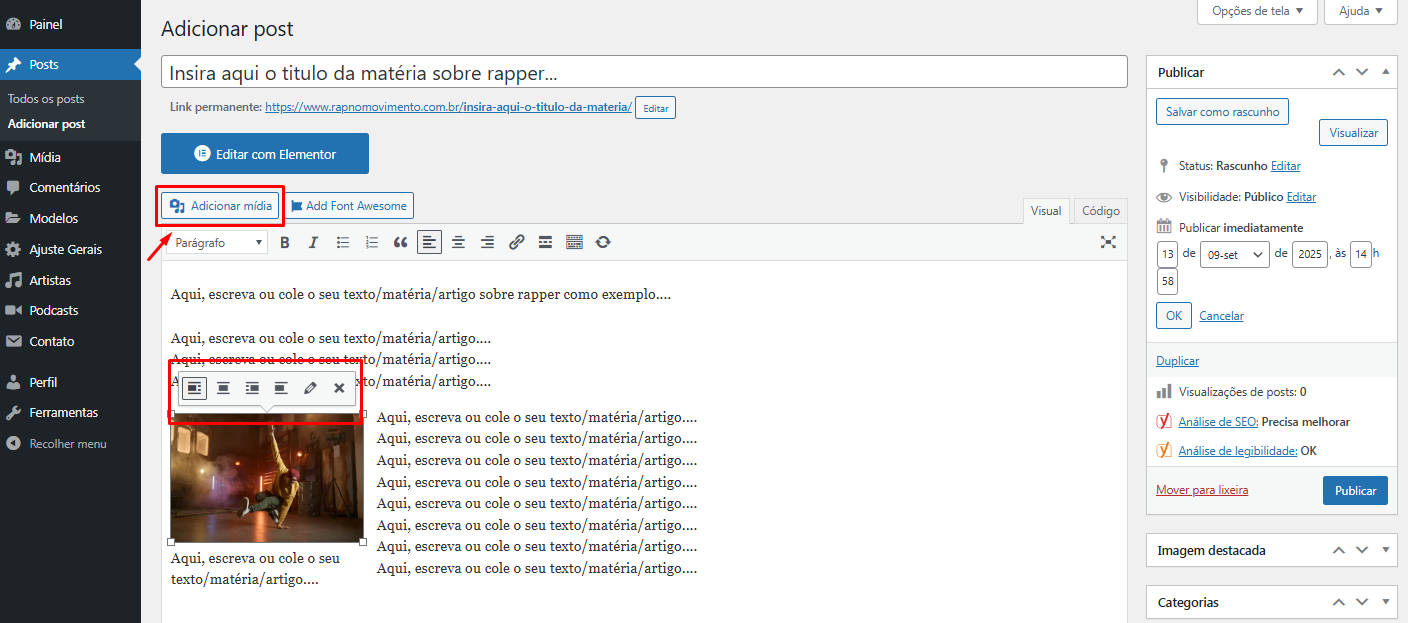This screenshot has width=1408, height=623.
Task: Switch to the Código editor tab
Action: pyautogui.click(x=1101, y=211)
